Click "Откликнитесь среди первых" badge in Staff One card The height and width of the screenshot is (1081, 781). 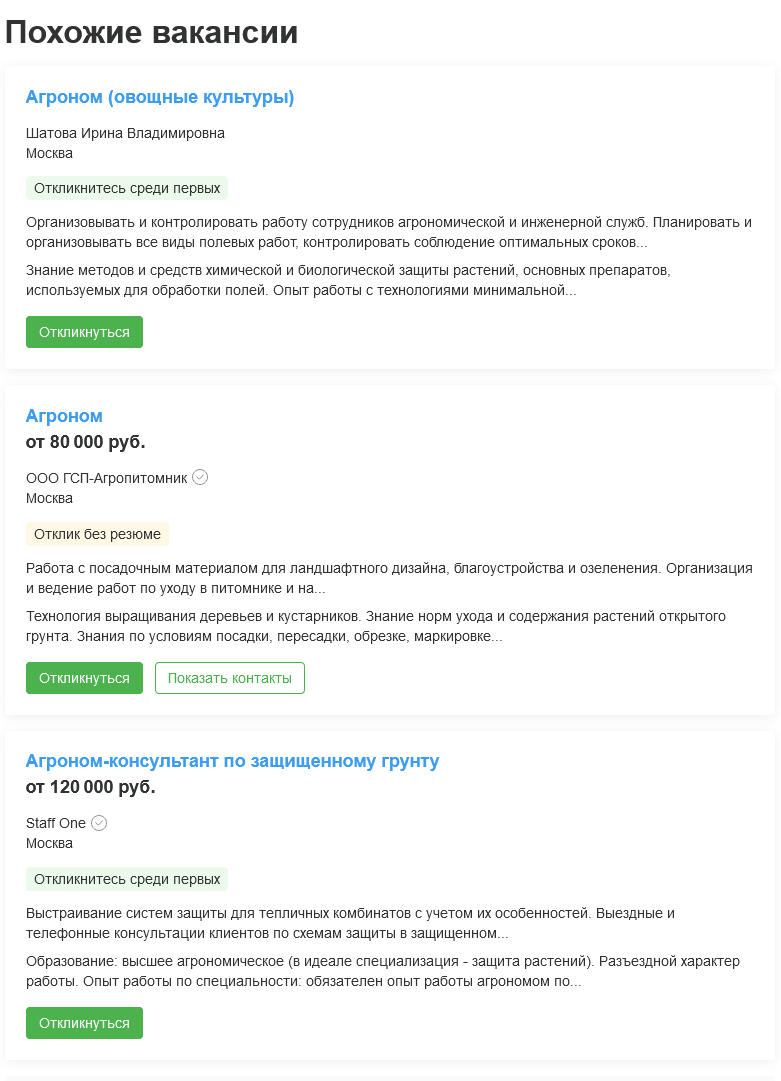tap(127, 879)
